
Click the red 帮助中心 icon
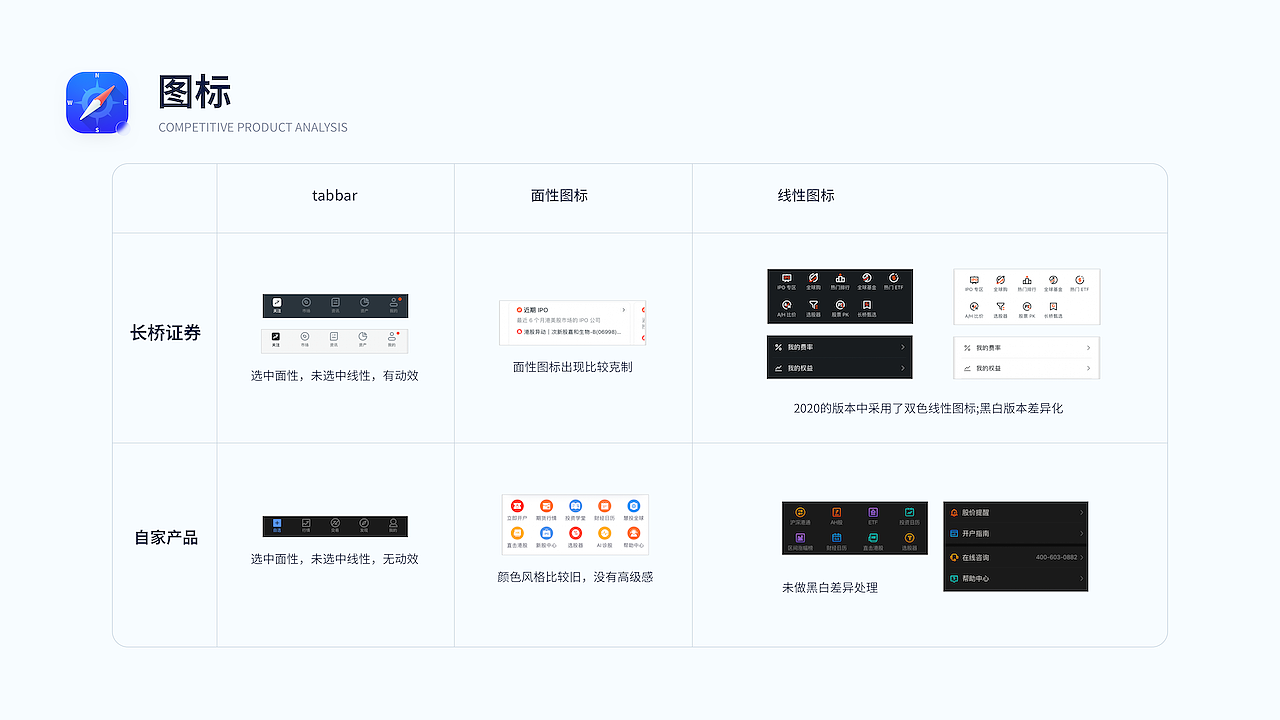click(633, 534)
